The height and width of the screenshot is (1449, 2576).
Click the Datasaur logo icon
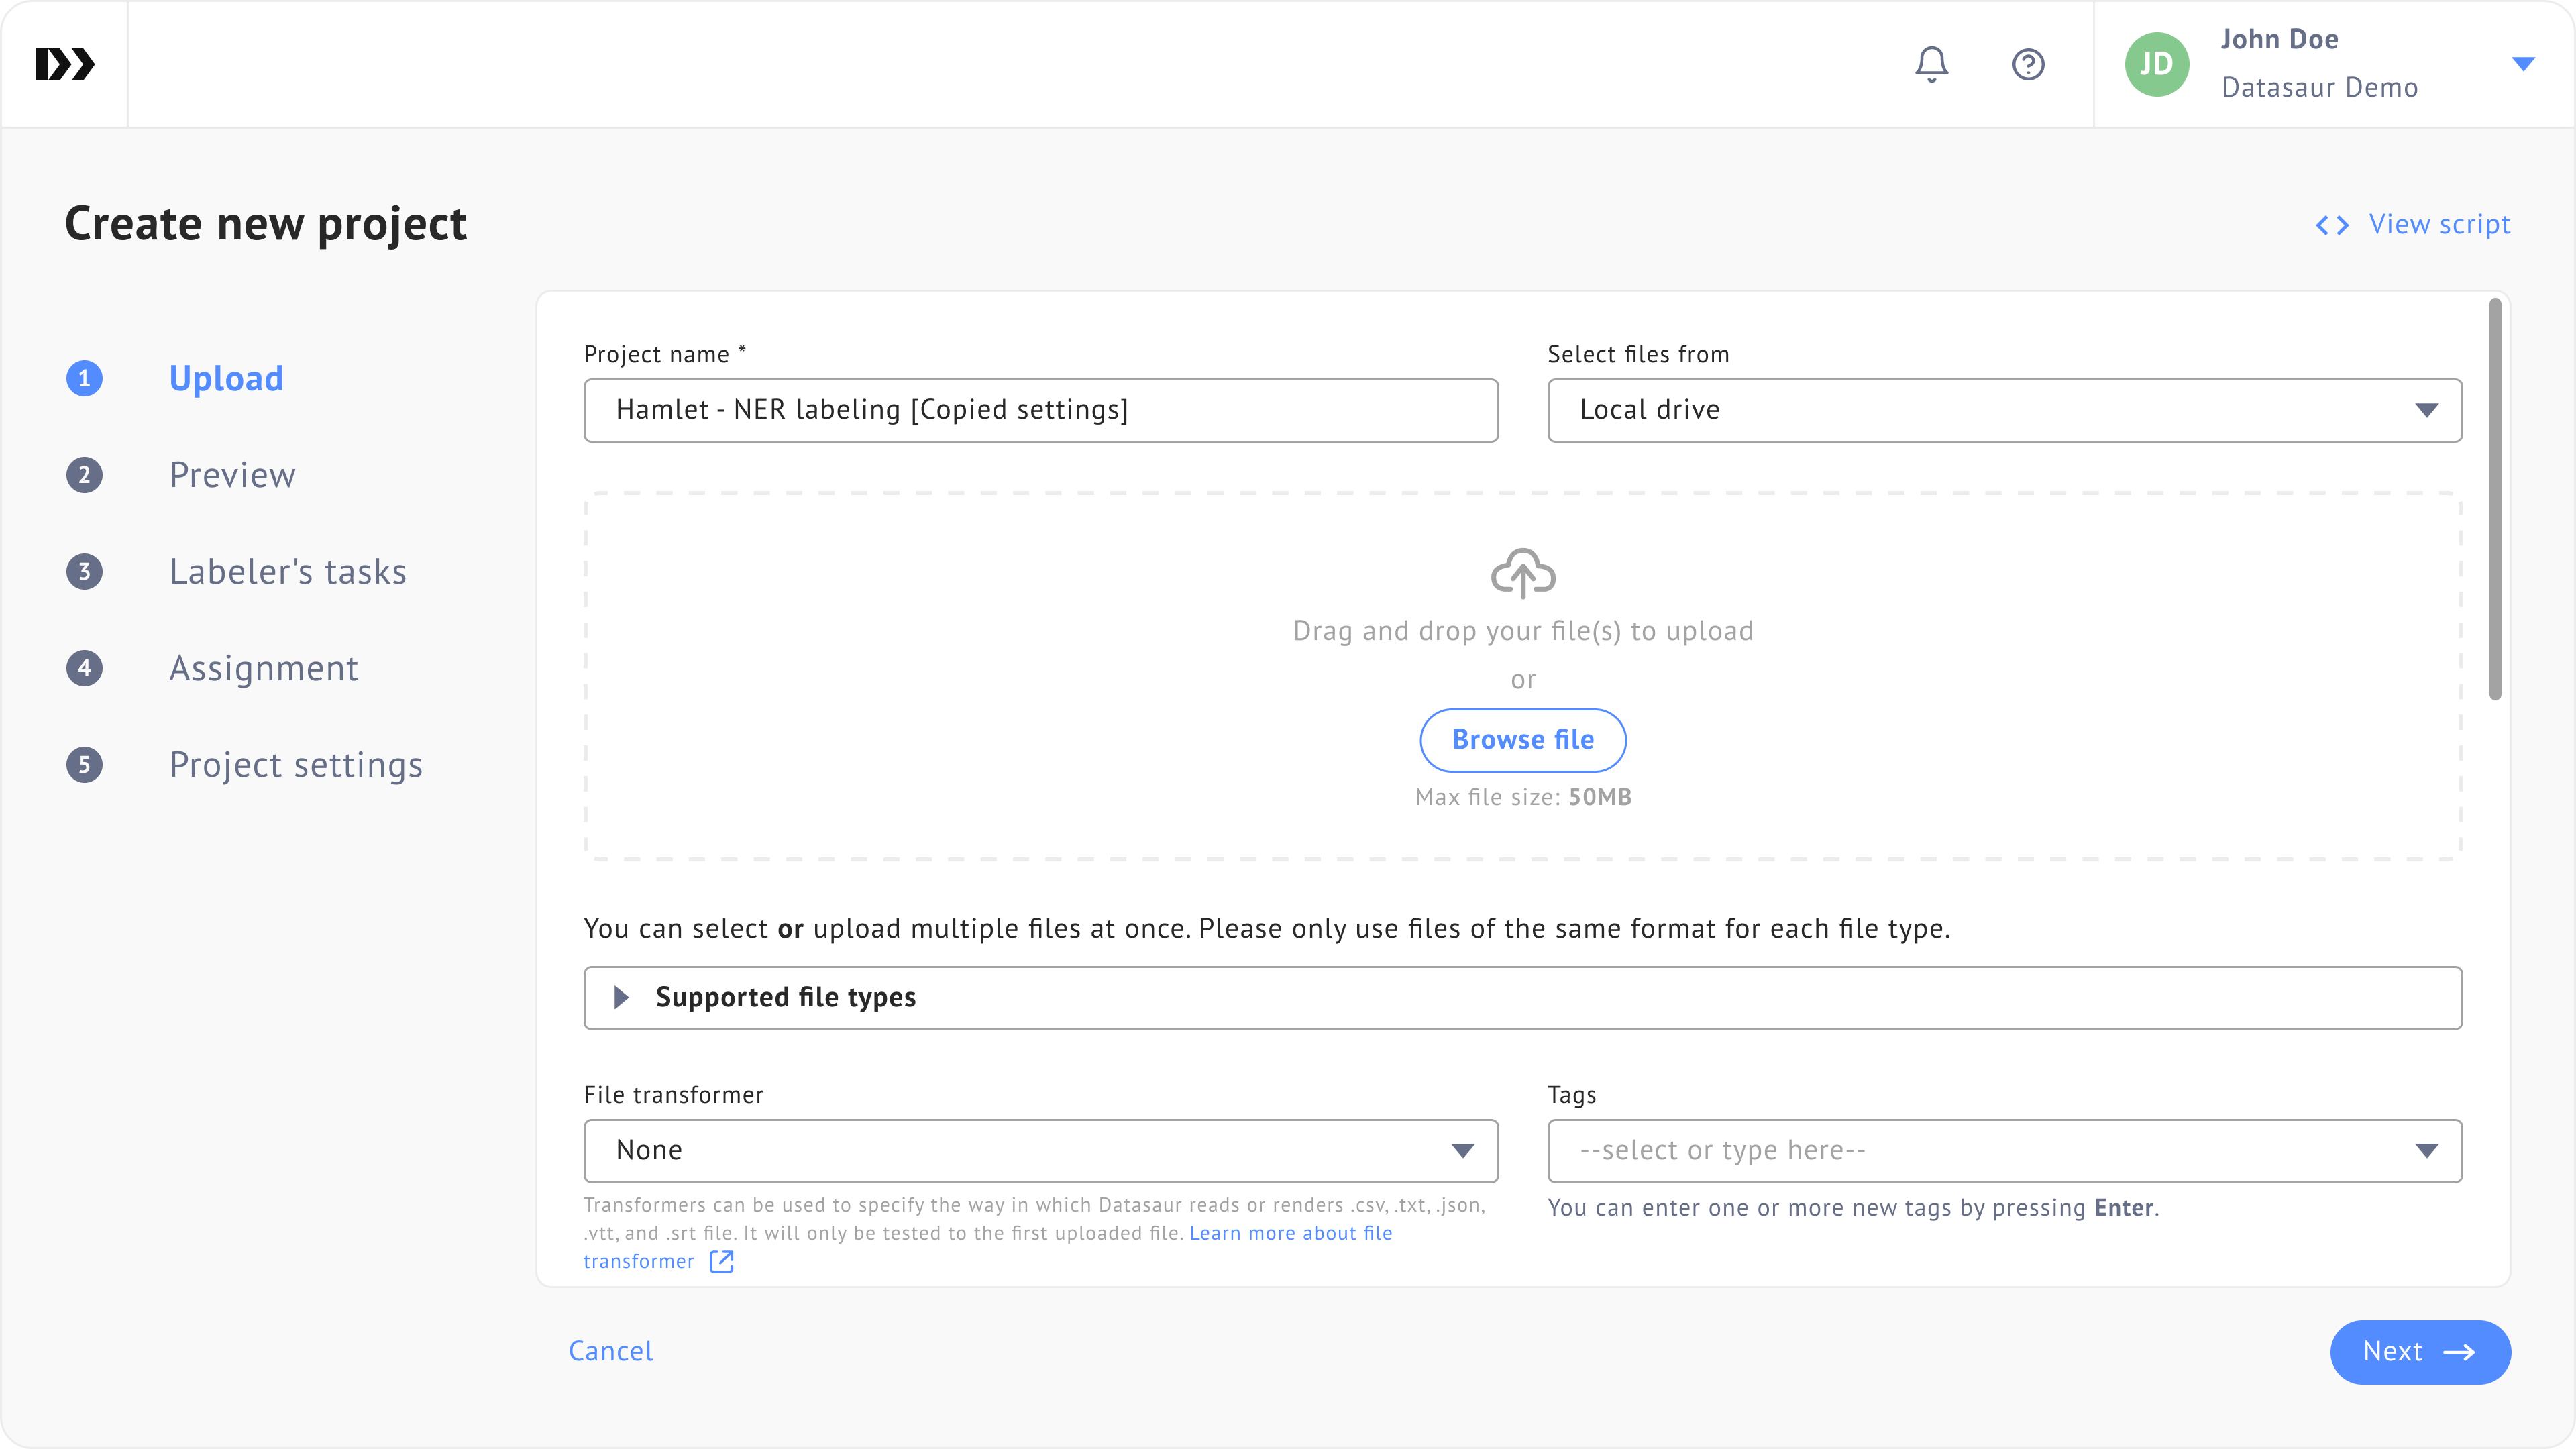click(x=65, y=64)
